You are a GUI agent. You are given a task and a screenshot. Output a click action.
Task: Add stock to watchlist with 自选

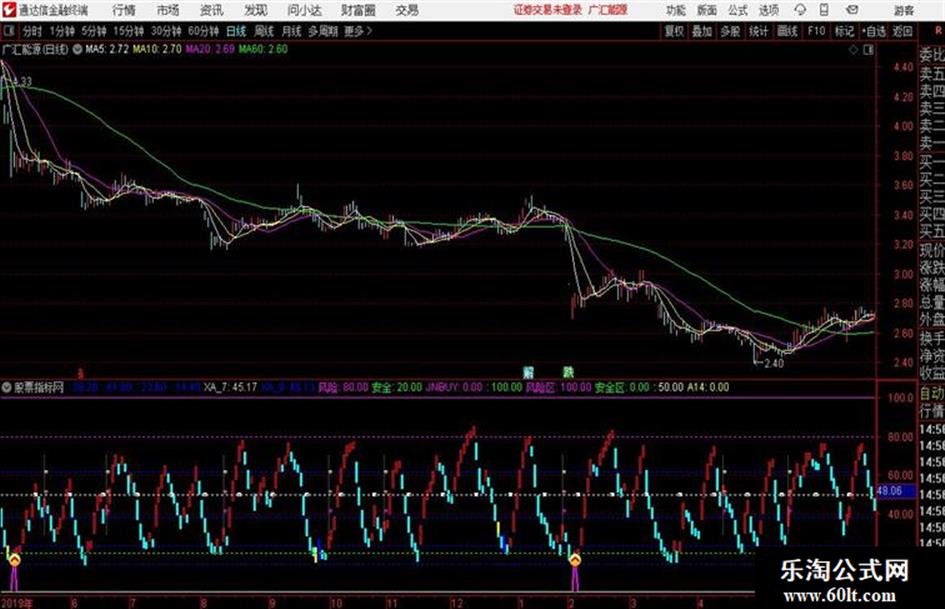[x=874, y=31]
